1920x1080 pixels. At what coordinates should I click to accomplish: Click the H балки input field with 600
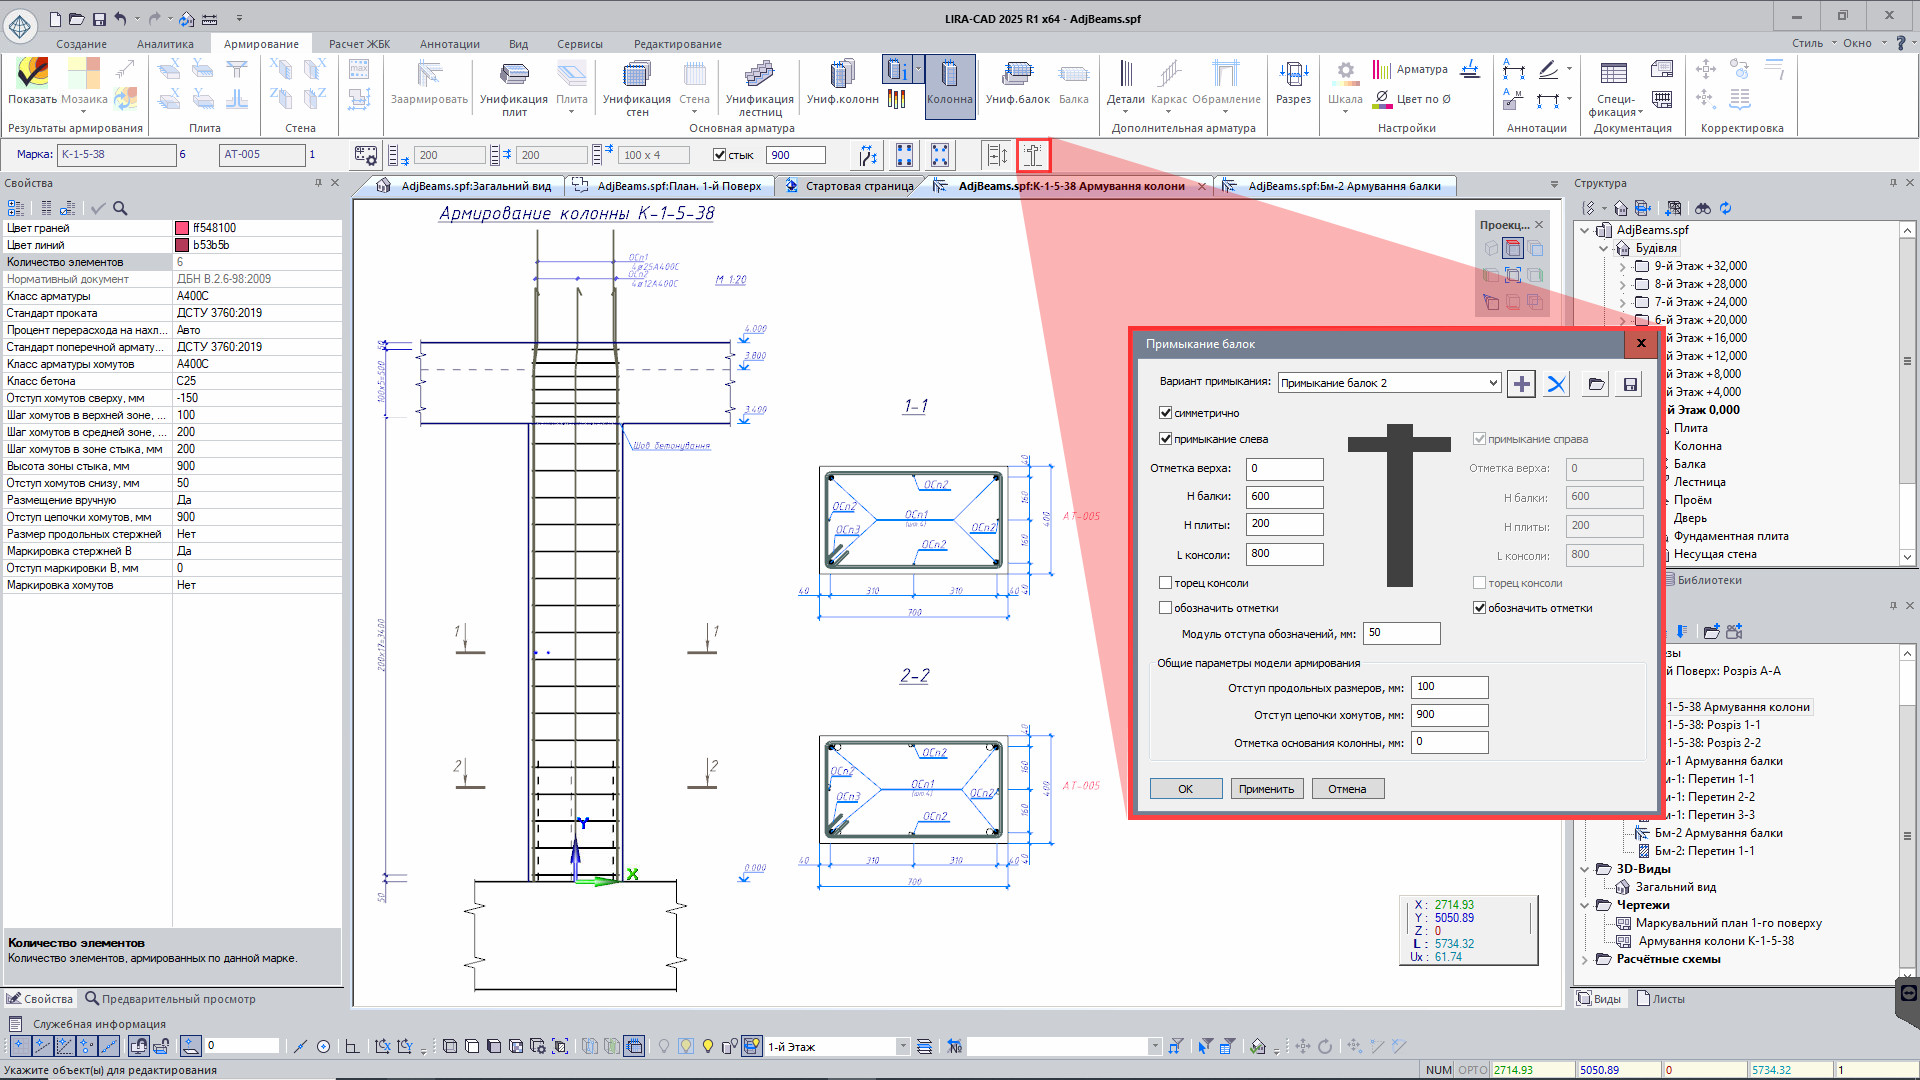coord(1284,496)
